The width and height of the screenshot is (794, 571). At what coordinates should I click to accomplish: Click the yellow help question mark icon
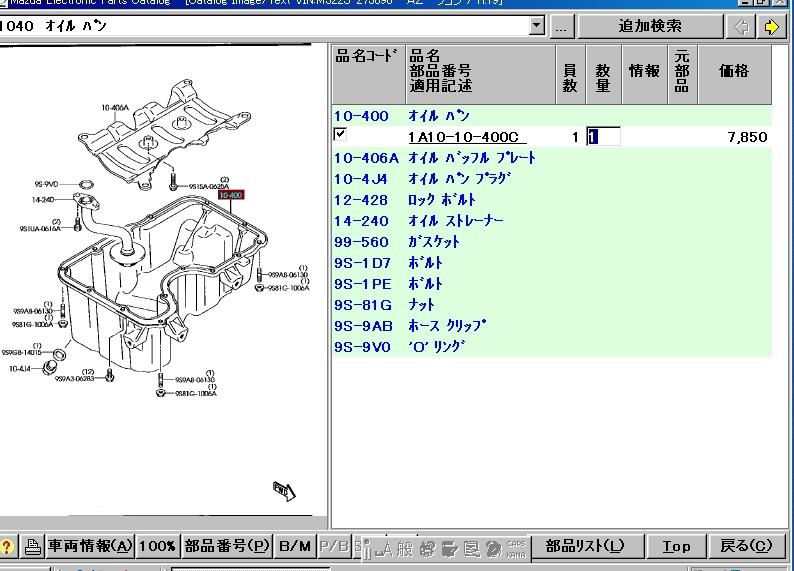pyautogui.click(x=8, y=546)
